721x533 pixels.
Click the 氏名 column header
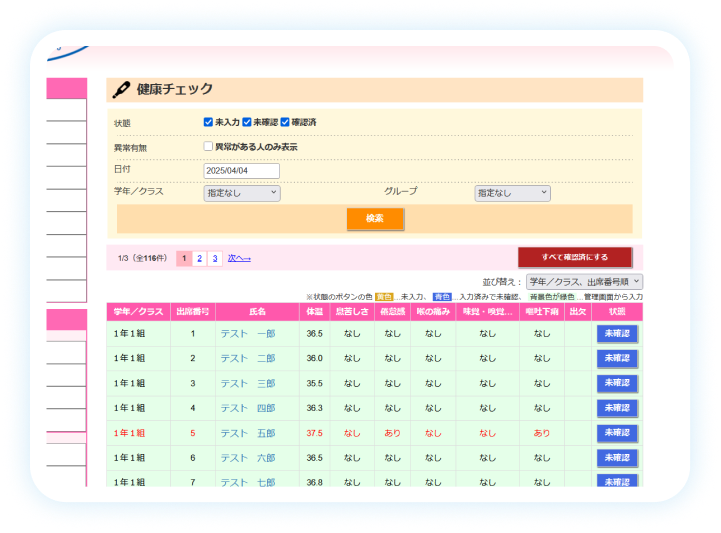258,312
